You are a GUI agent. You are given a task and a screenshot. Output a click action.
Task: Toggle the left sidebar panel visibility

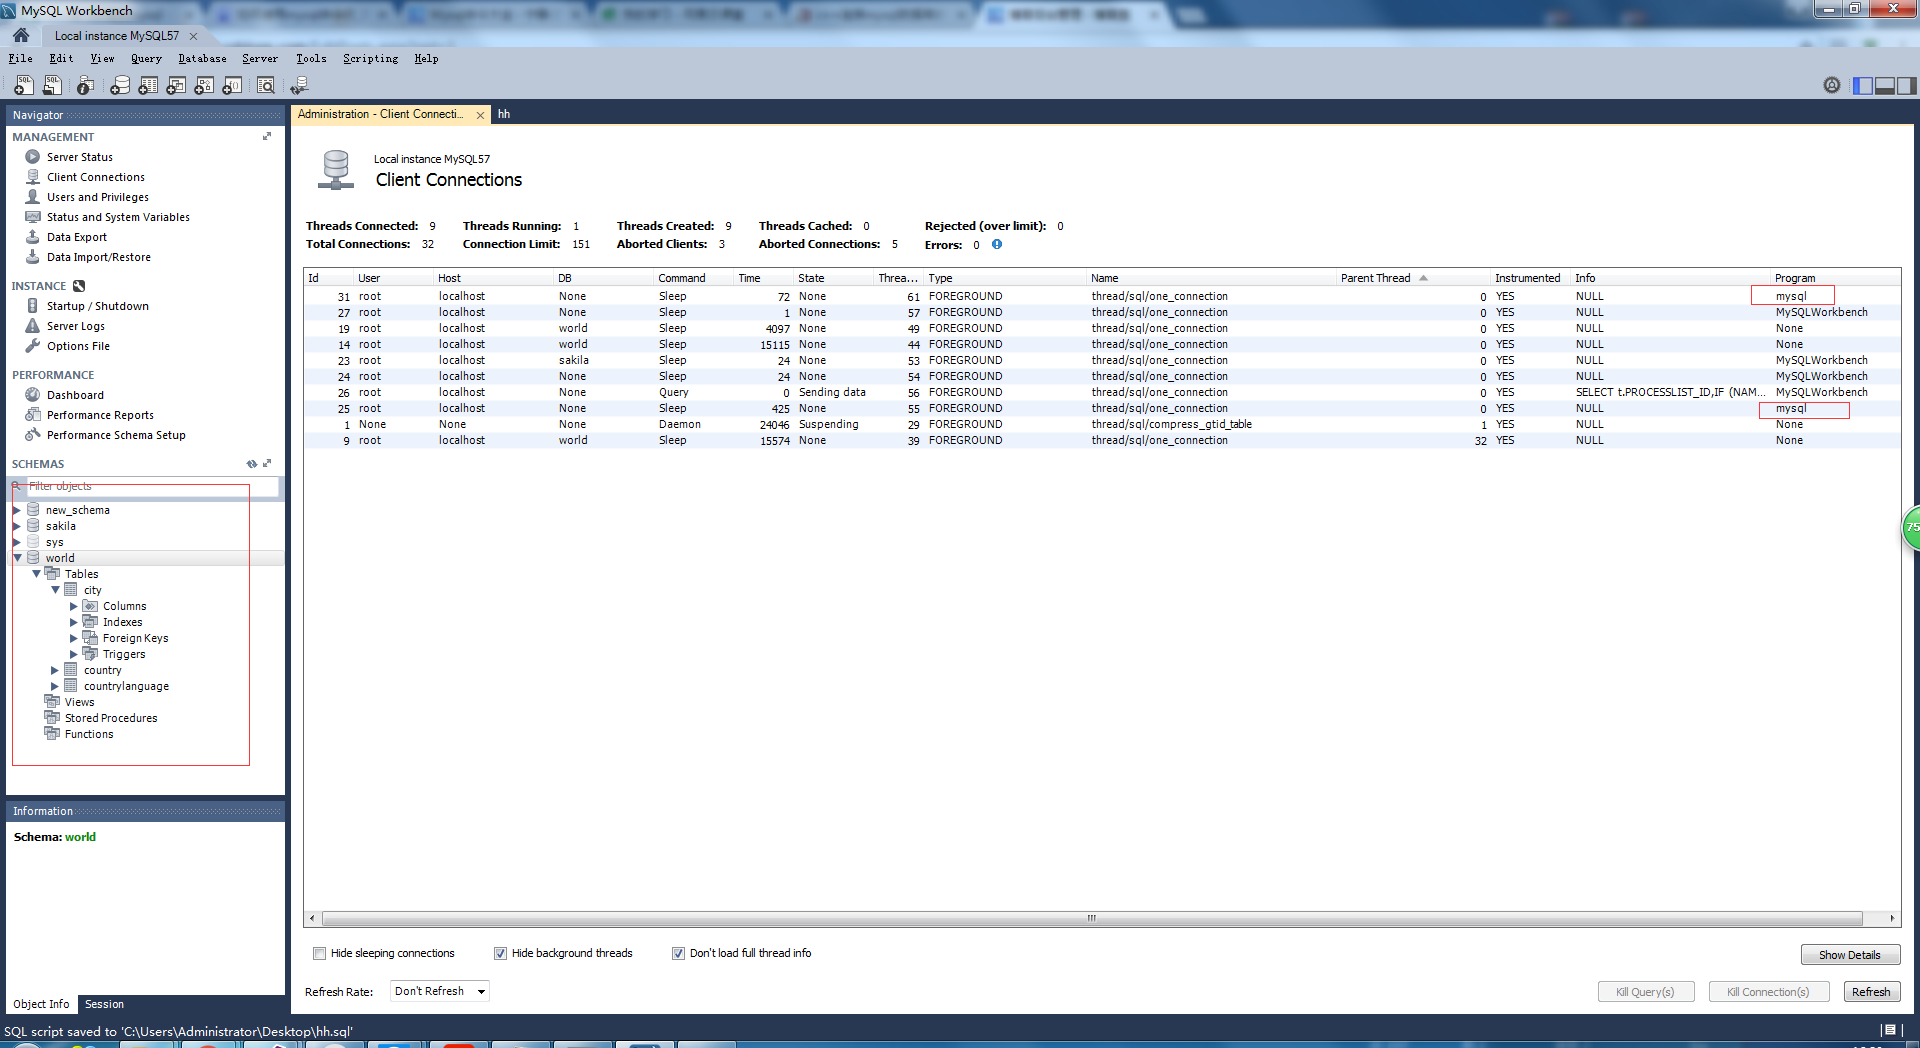(x=1863, y=86)
